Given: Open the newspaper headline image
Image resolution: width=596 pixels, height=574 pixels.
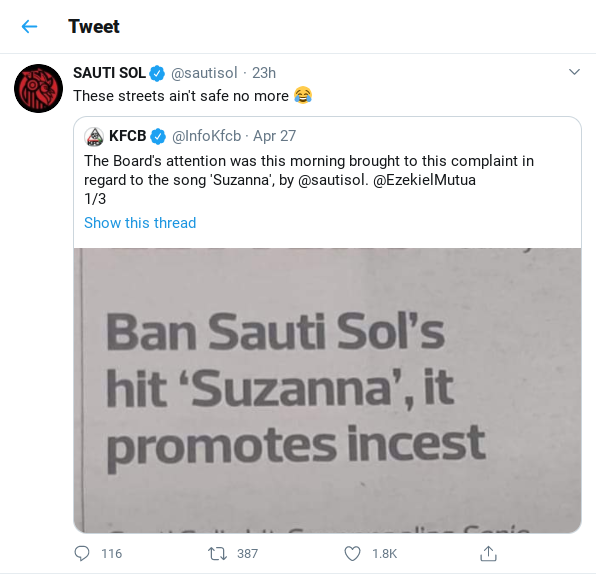Looking at the screenshot, I should tap(327, 390).
